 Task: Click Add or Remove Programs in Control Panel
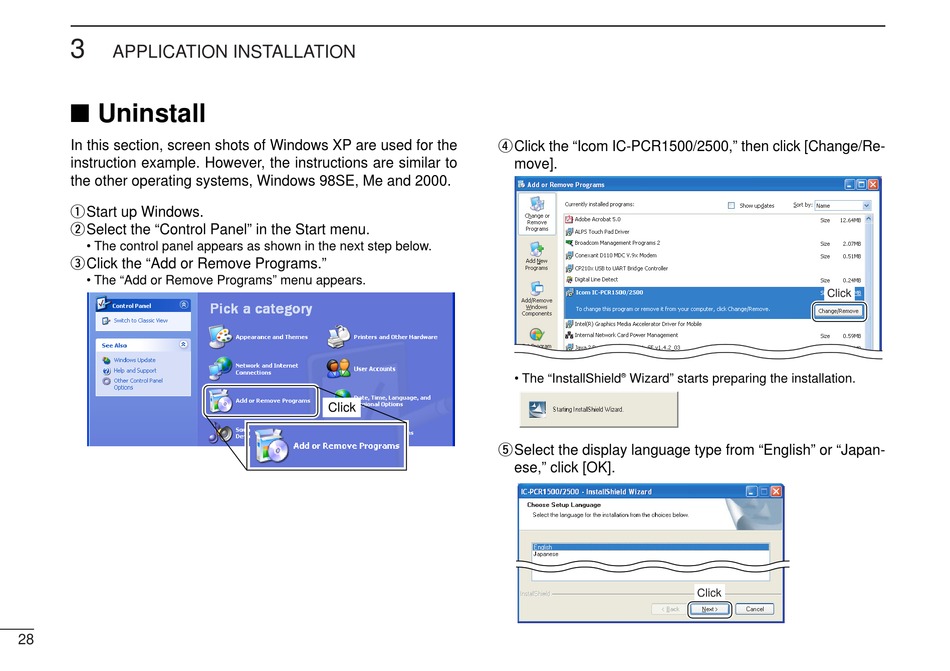[261, 401]
